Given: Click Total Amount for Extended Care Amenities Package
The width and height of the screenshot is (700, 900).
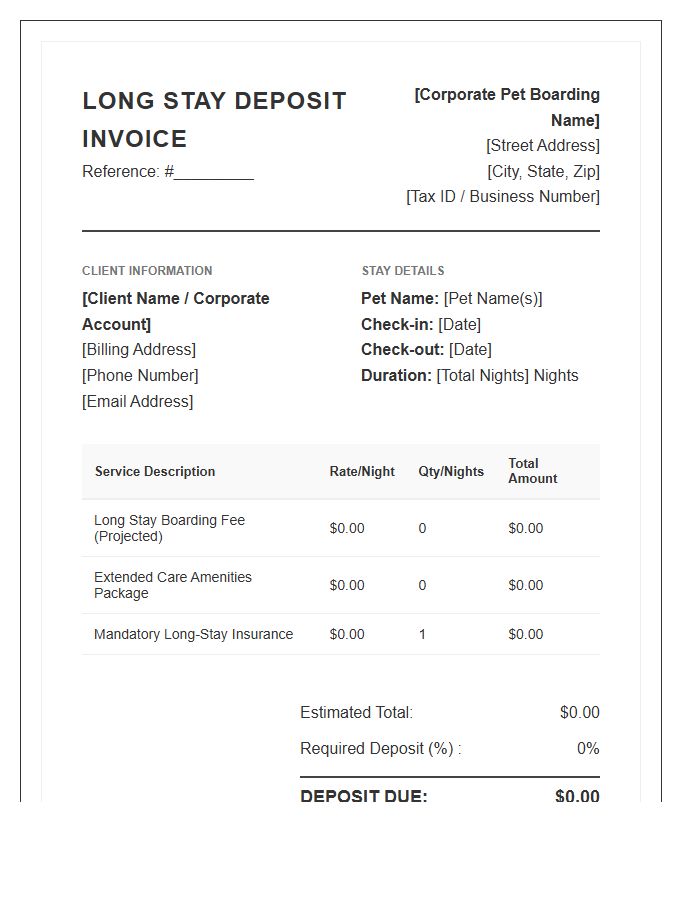Looking at the screenshot, I should pos(526,585).
